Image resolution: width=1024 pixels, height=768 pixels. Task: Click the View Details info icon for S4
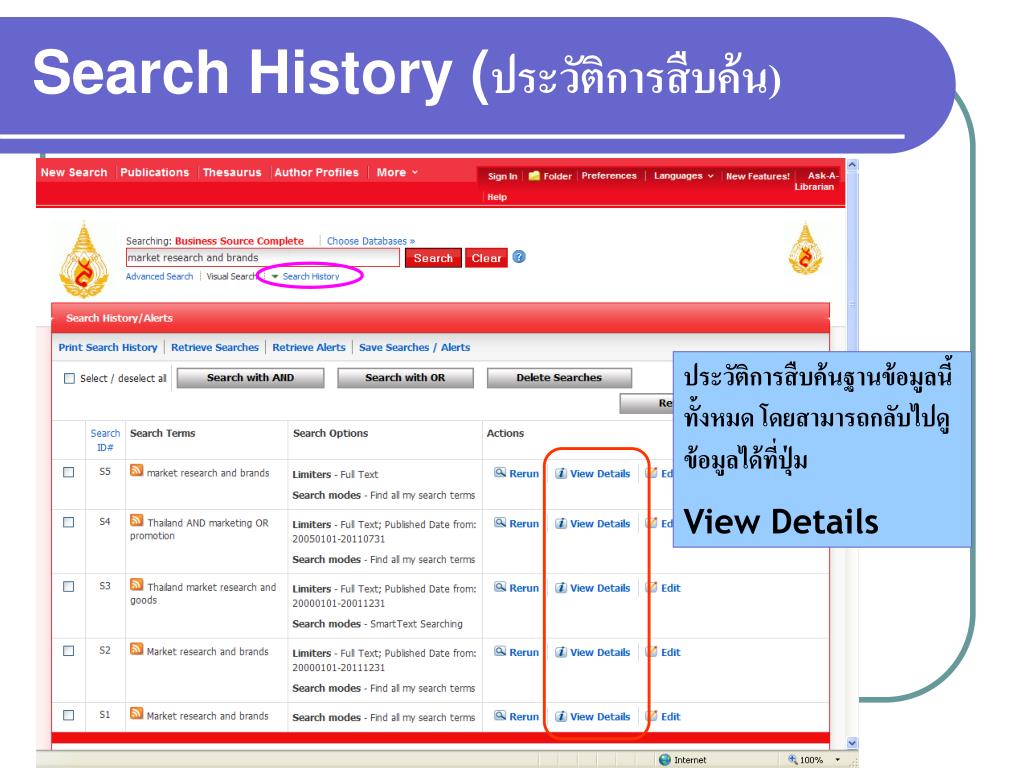point(561,523)
